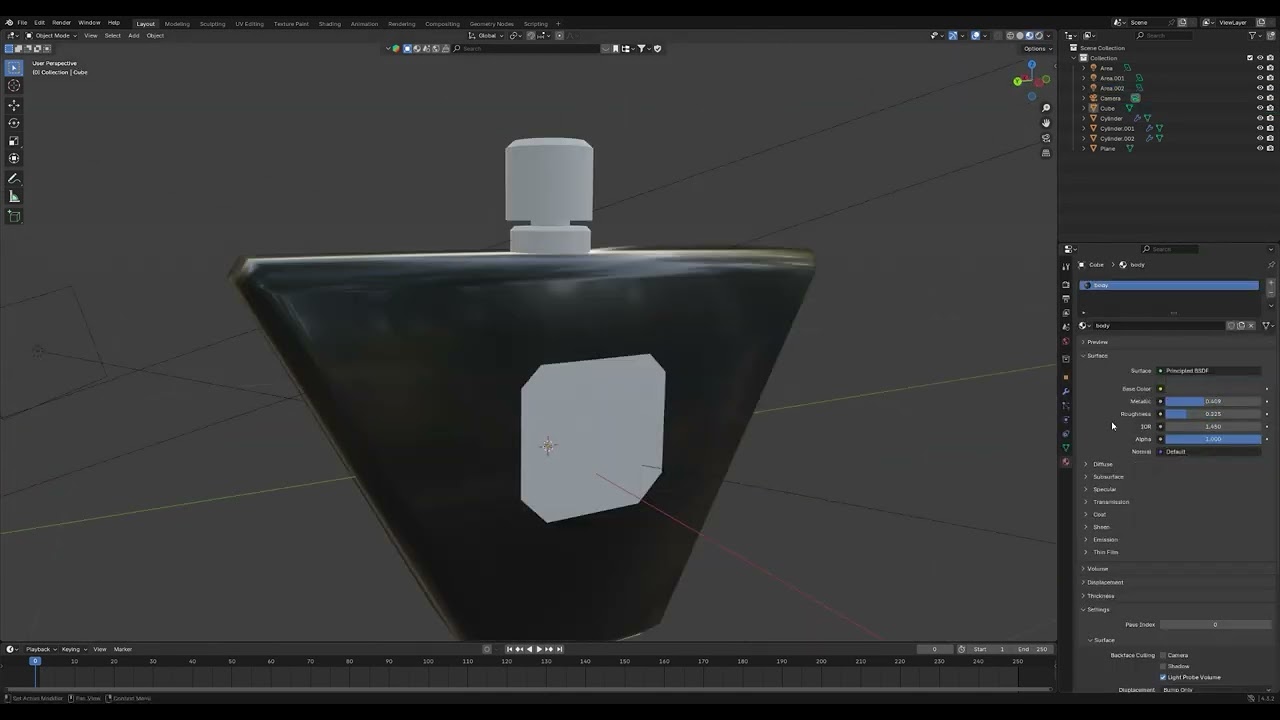Select the Move tool
Viewport: 1280px width, 720px height.
click(x=14, y=105)
